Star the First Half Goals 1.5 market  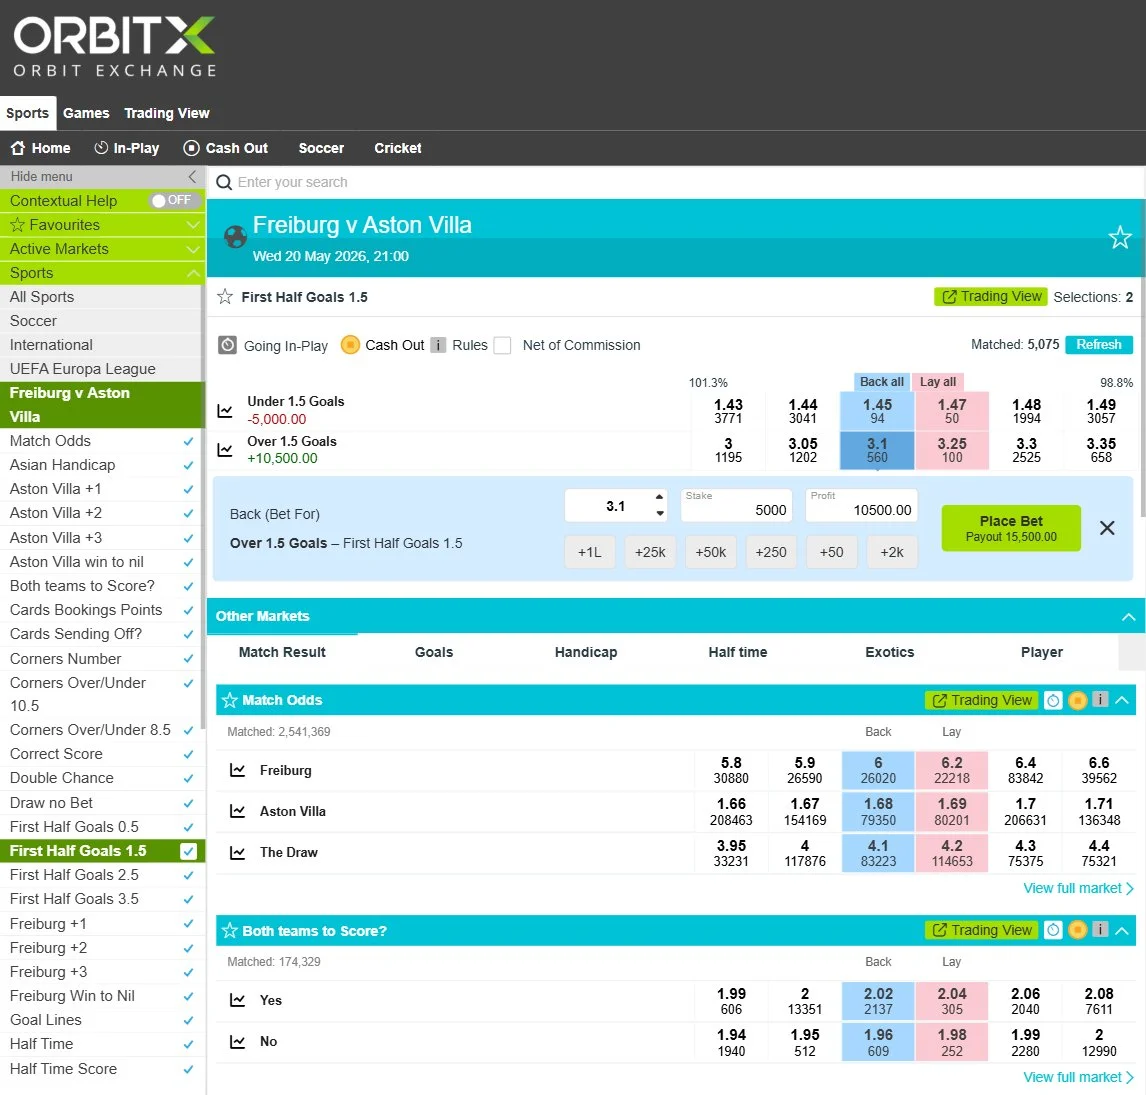225,297
